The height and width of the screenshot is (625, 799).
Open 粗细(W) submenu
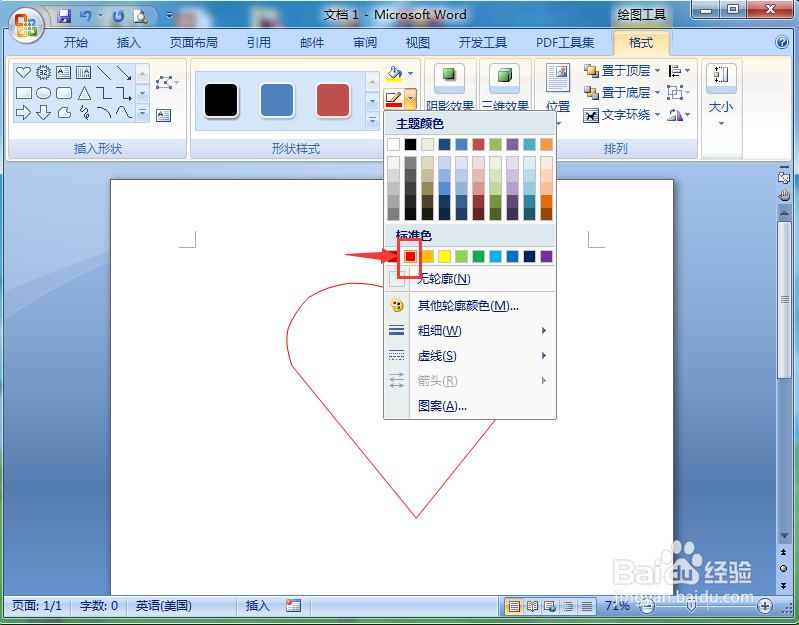pos(470,331)
